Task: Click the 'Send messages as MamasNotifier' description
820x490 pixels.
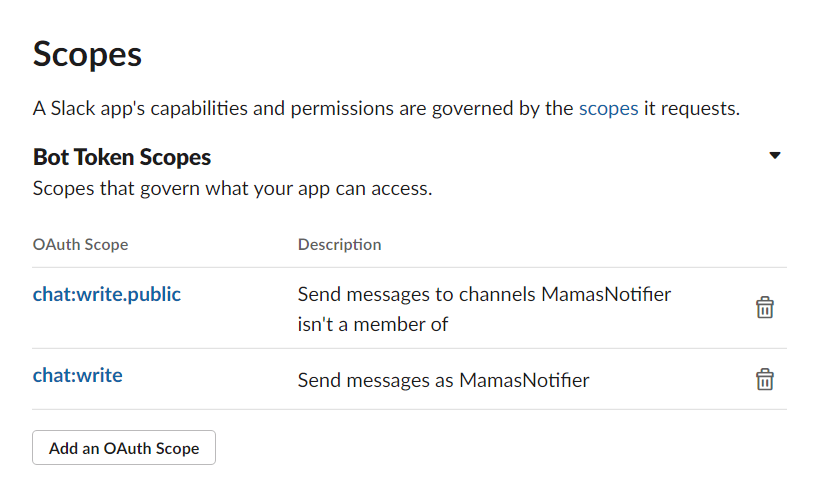Action: point(443,380)
